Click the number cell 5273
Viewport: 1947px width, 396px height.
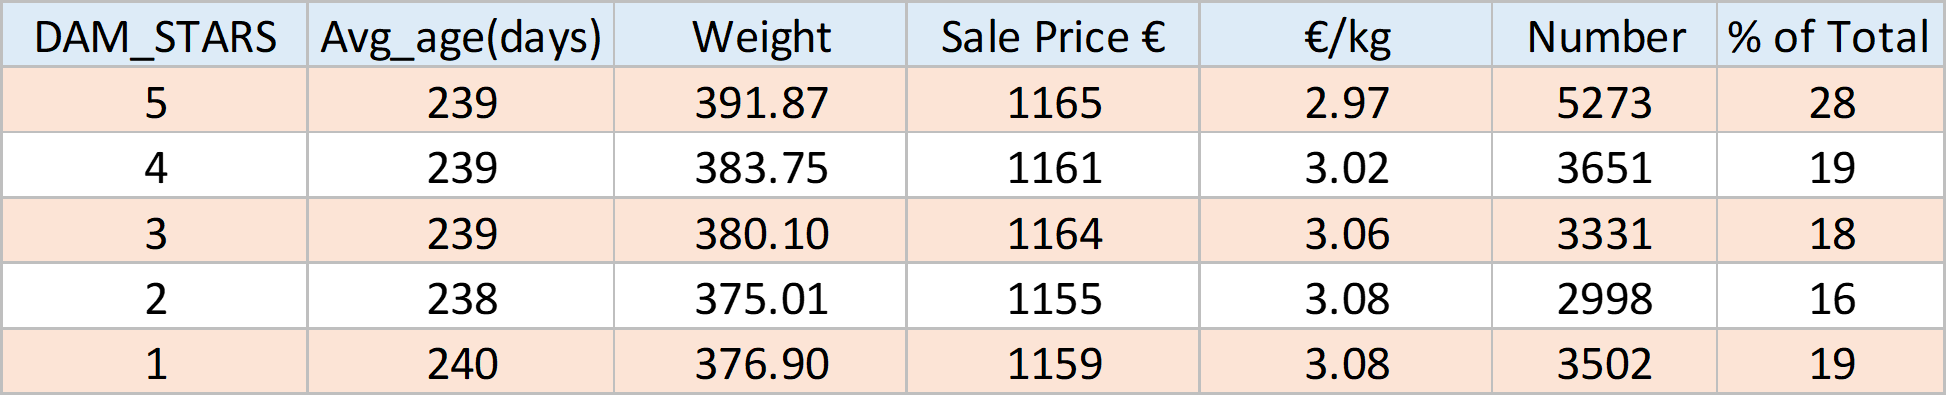tap(1605, 101)
